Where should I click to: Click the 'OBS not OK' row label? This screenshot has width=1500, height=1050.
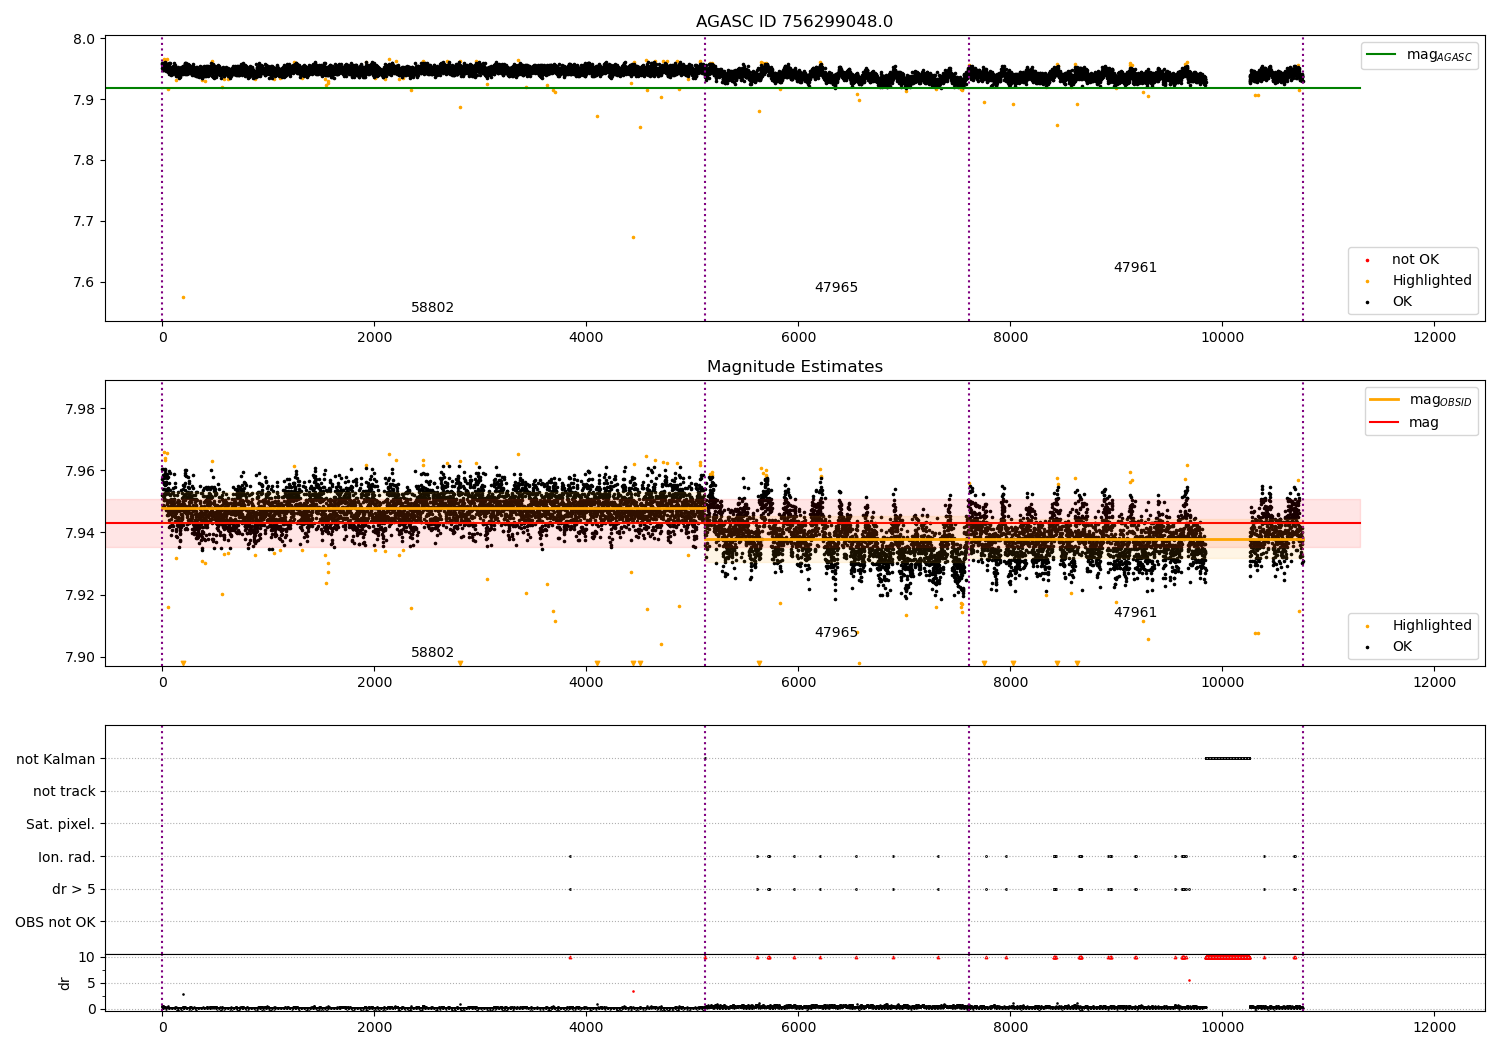(56, 922)
